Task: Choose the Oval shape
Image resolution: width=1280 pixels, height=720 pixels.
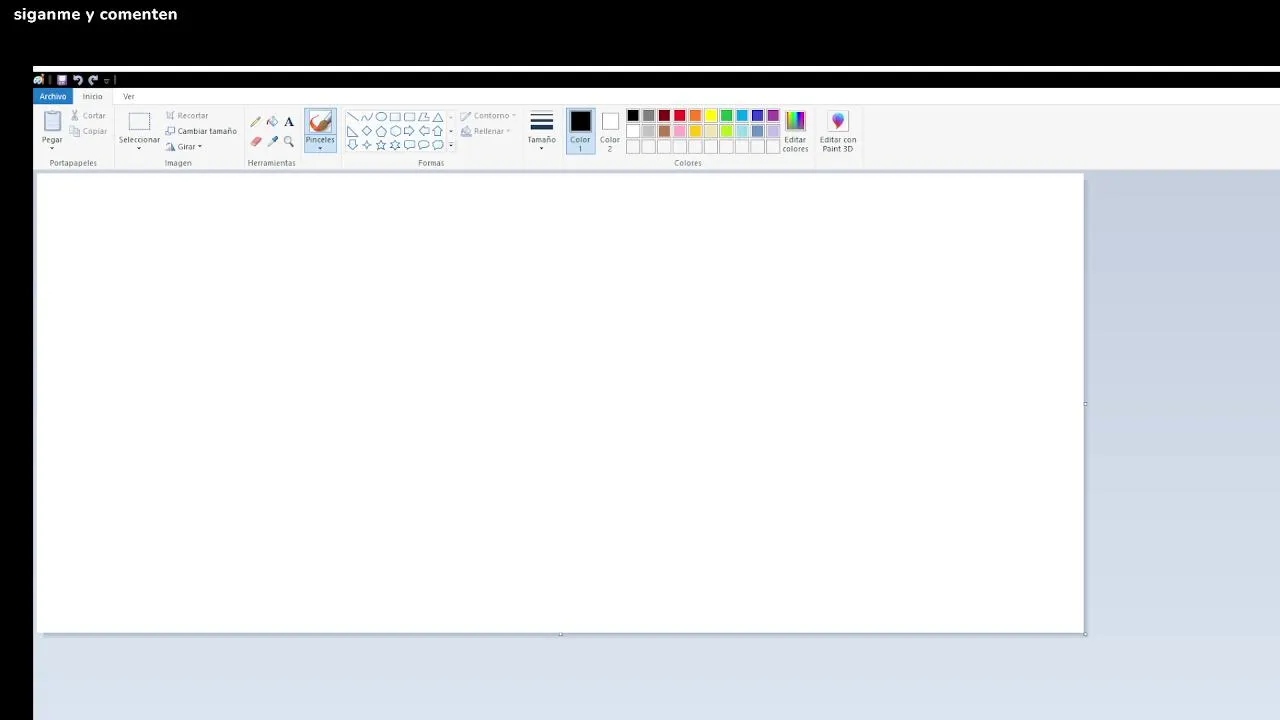Action: [381, 117]
